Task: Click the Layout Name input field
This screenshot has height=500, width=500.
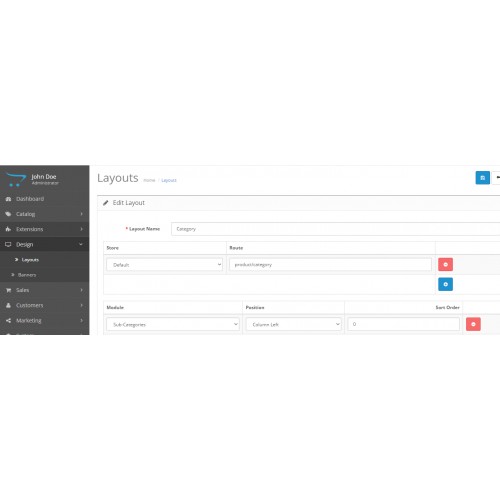Action: [335, 229]
